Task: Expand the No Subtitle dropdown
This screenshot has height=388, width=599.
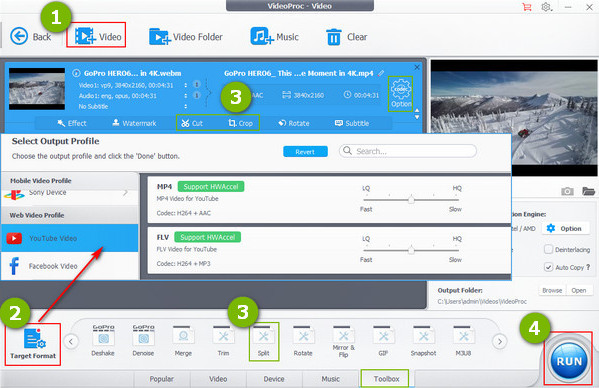Action: pyautogui.click(x=186, y=106)
